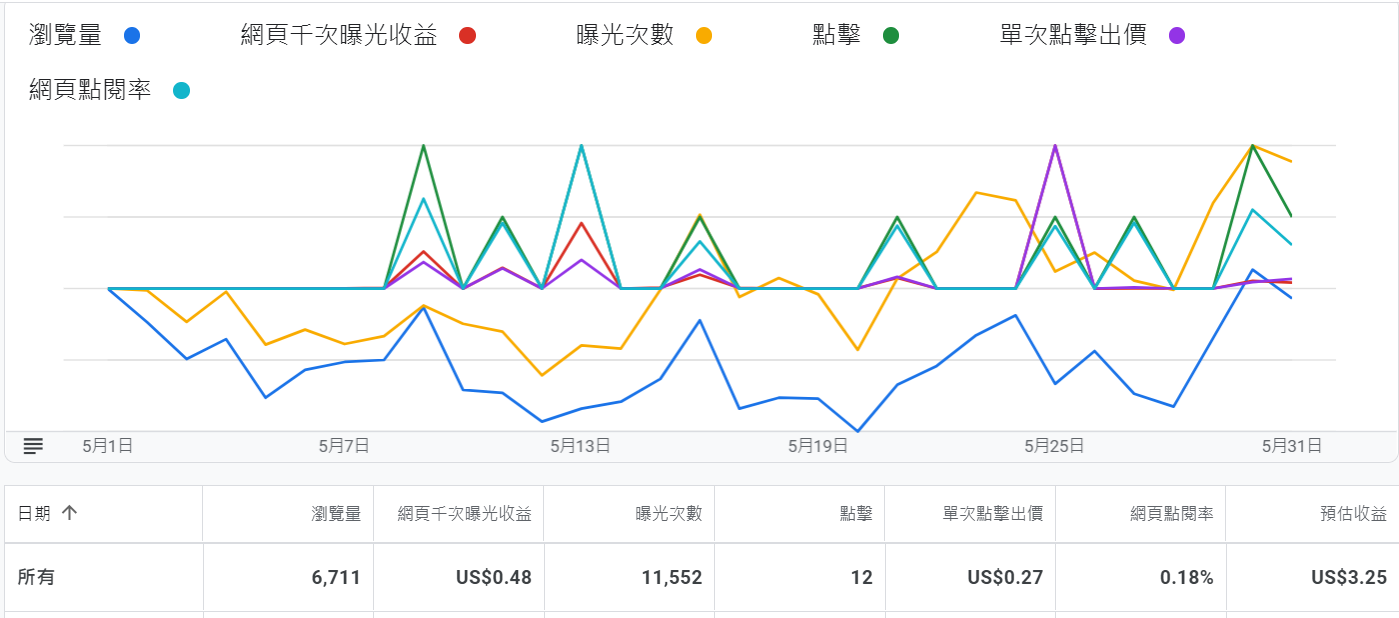
Task: Click the blue 瀏覽量 legend dot
Action: [x=131, y=36]
